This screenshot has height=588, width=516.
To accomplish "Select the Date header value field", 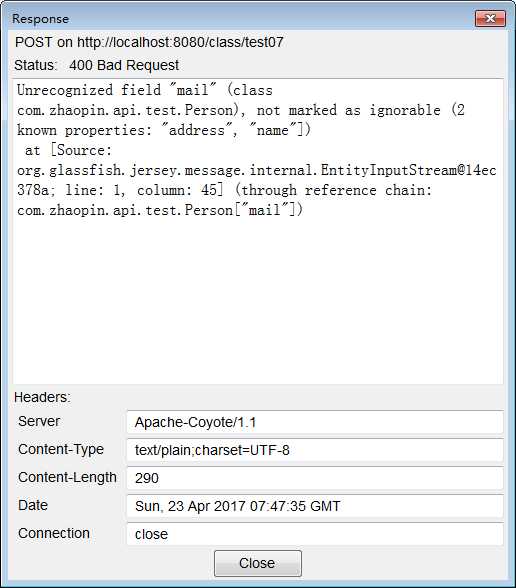I will [315, 506].
